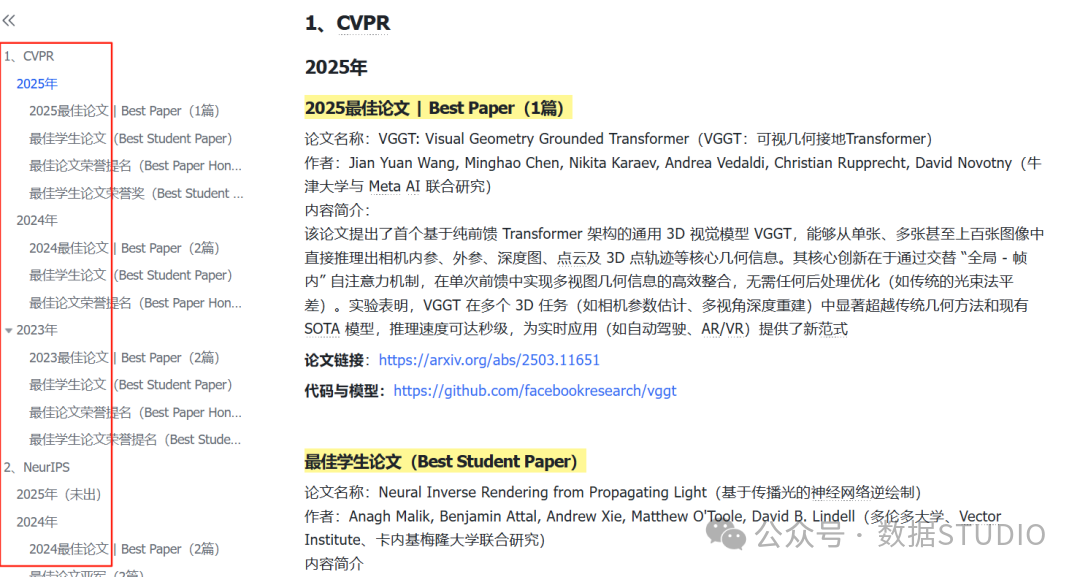The height and width of the screenshot is (577, 1080).
Task: Click highlighted document heading "最佳学生论文（Best Student Paper）"
Action: [445, 461]
